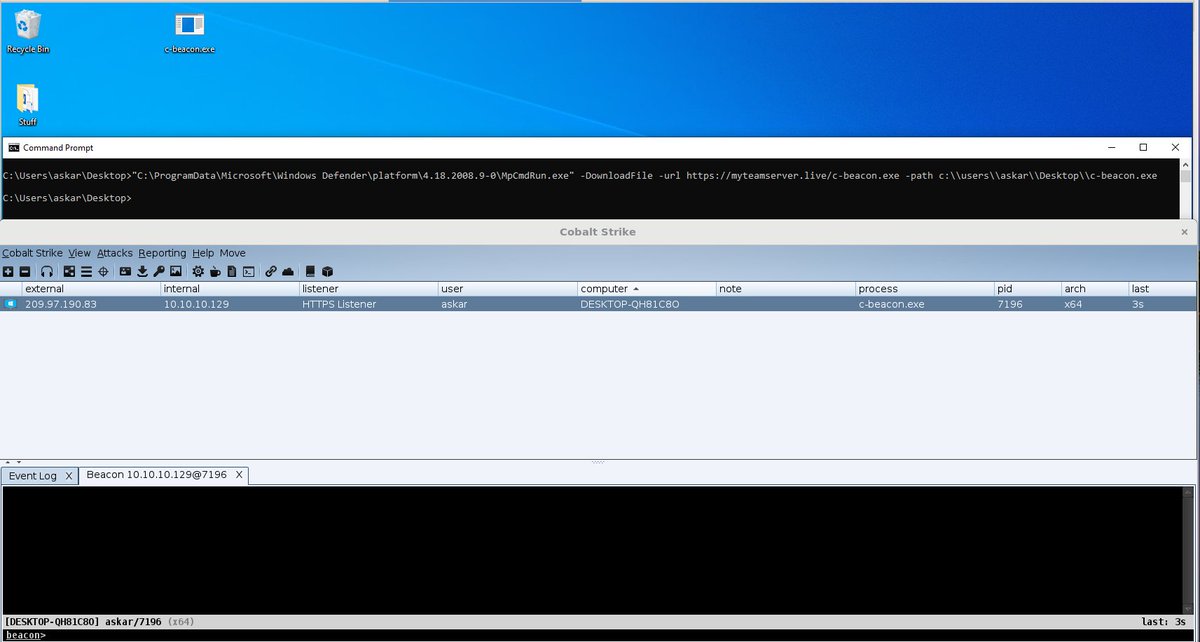This screenshot has width=1200, height=642.
Task: Sort sessions by external column
Action: point(90,289)
